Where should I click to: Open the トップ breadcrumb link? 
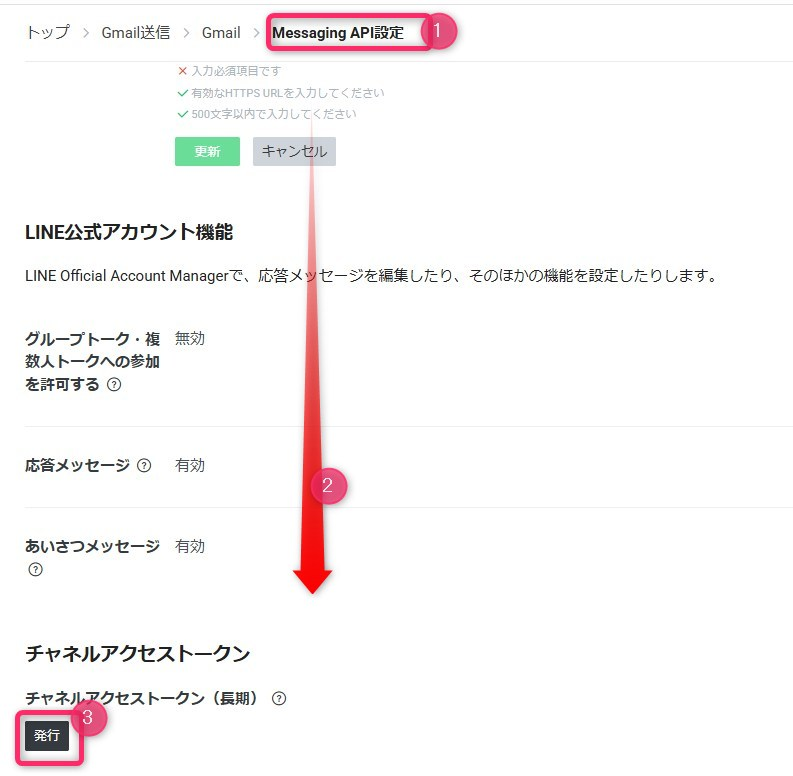click(48, 32)
